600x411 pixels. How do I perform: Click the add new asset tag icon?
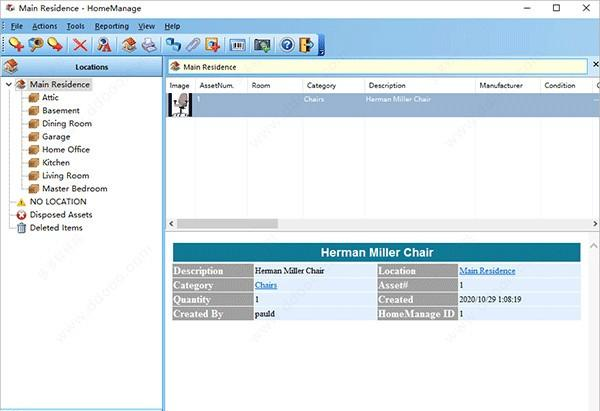click(x=16, y=45)
